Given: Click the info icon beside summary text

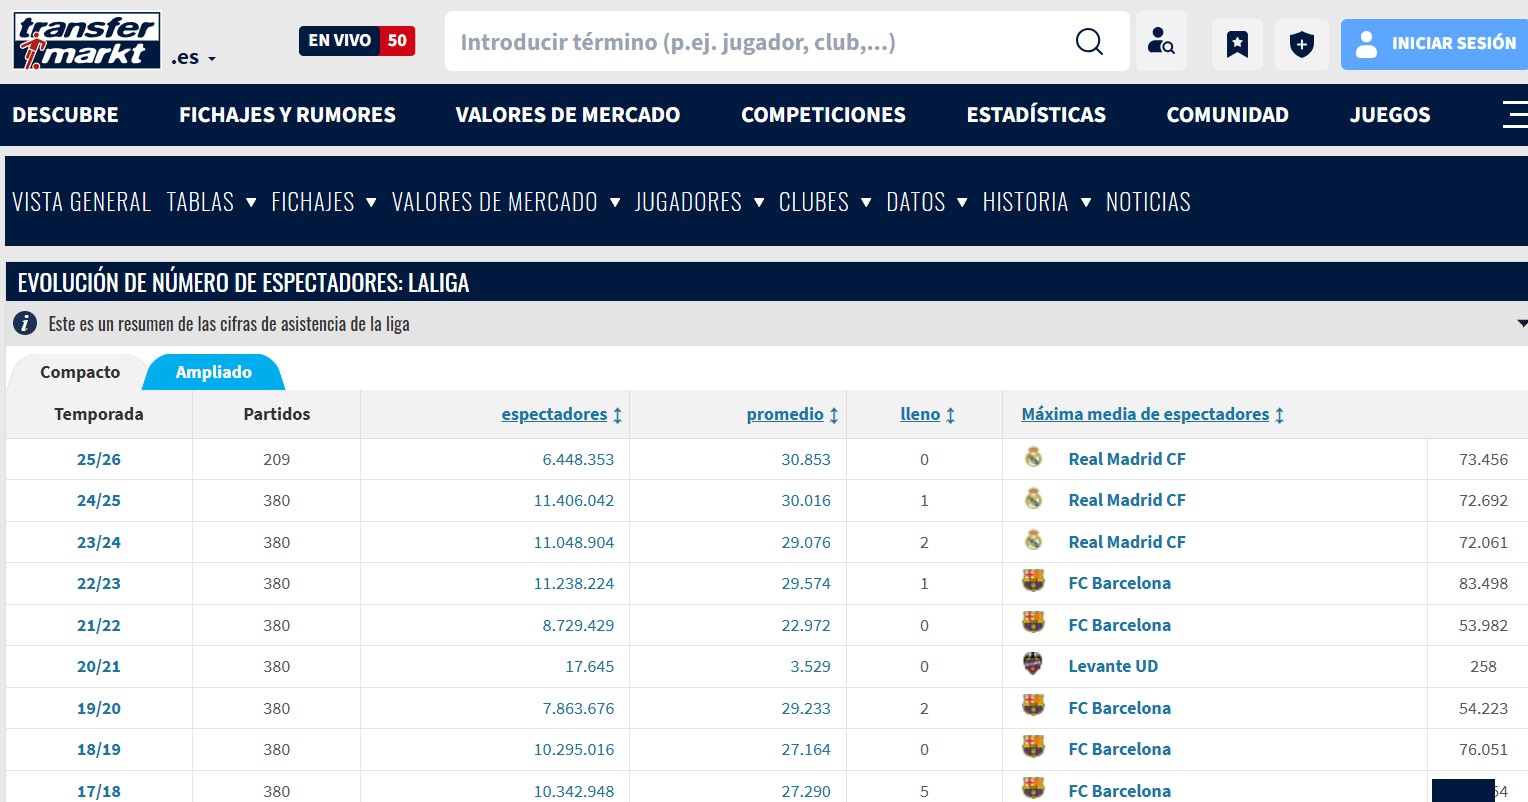Looking at the screenshot, I should 25,323.
